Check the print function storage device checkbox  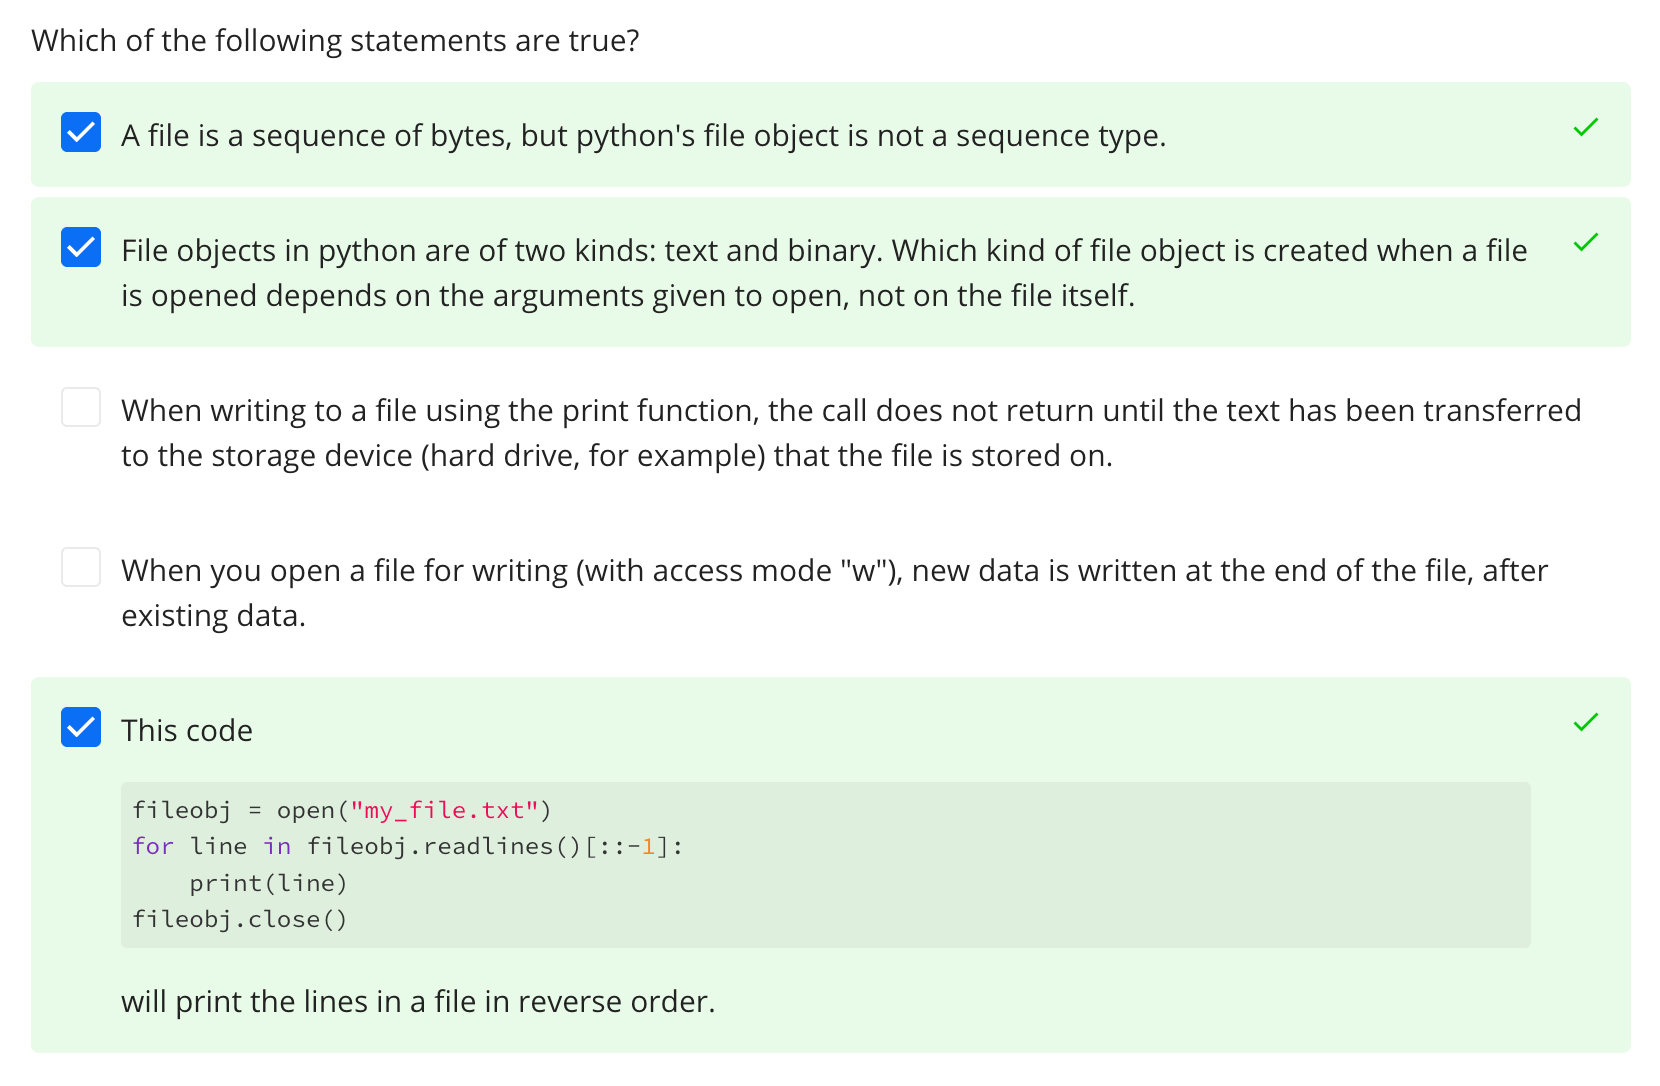click(x=81, y=407)
